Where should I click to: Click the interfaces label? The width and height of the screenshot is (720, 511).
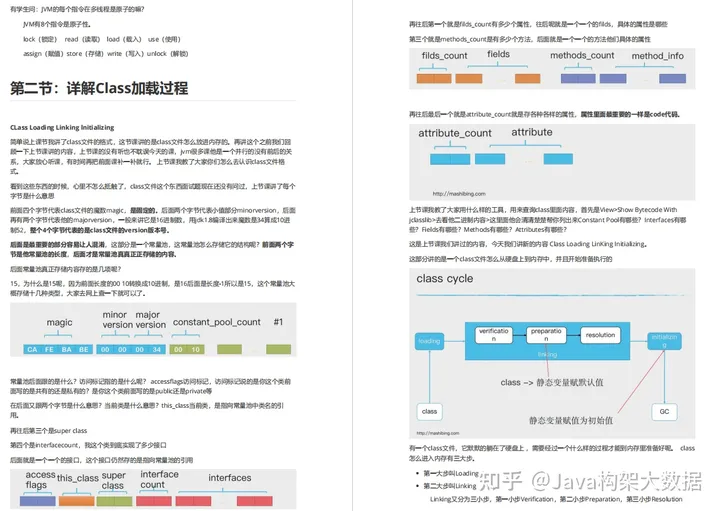[x=230, y=477]
